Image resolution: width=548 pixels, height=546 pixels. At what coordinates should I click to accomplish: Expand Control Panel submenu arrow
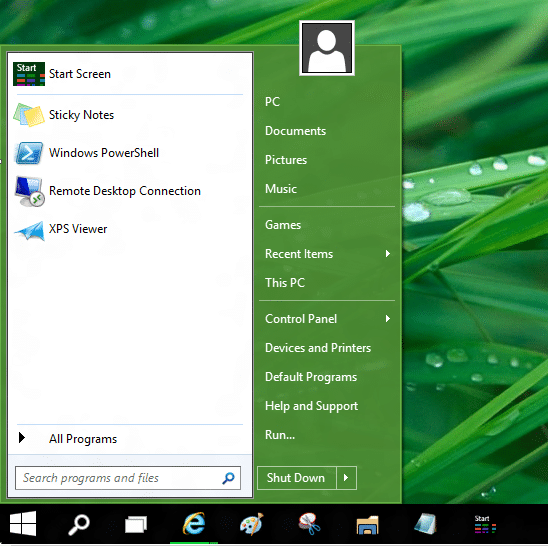388,318
